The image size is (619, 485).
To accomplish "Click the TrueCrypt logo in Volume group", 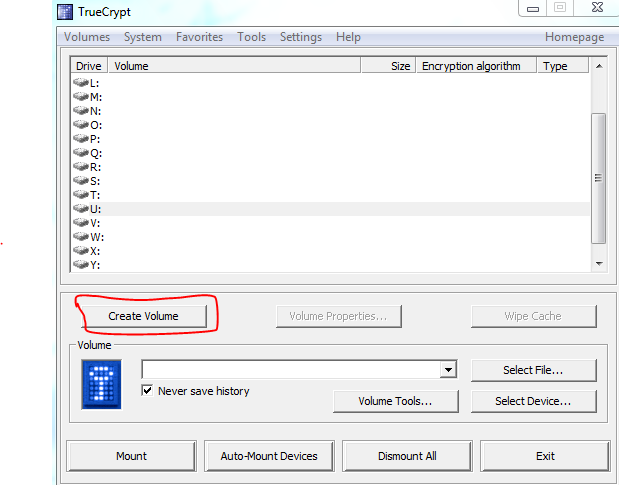I will coord(101,384).
